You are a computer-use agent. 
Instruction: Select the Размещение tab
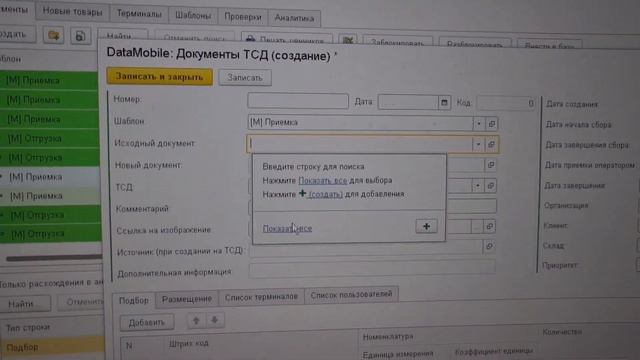click(187, 299)
